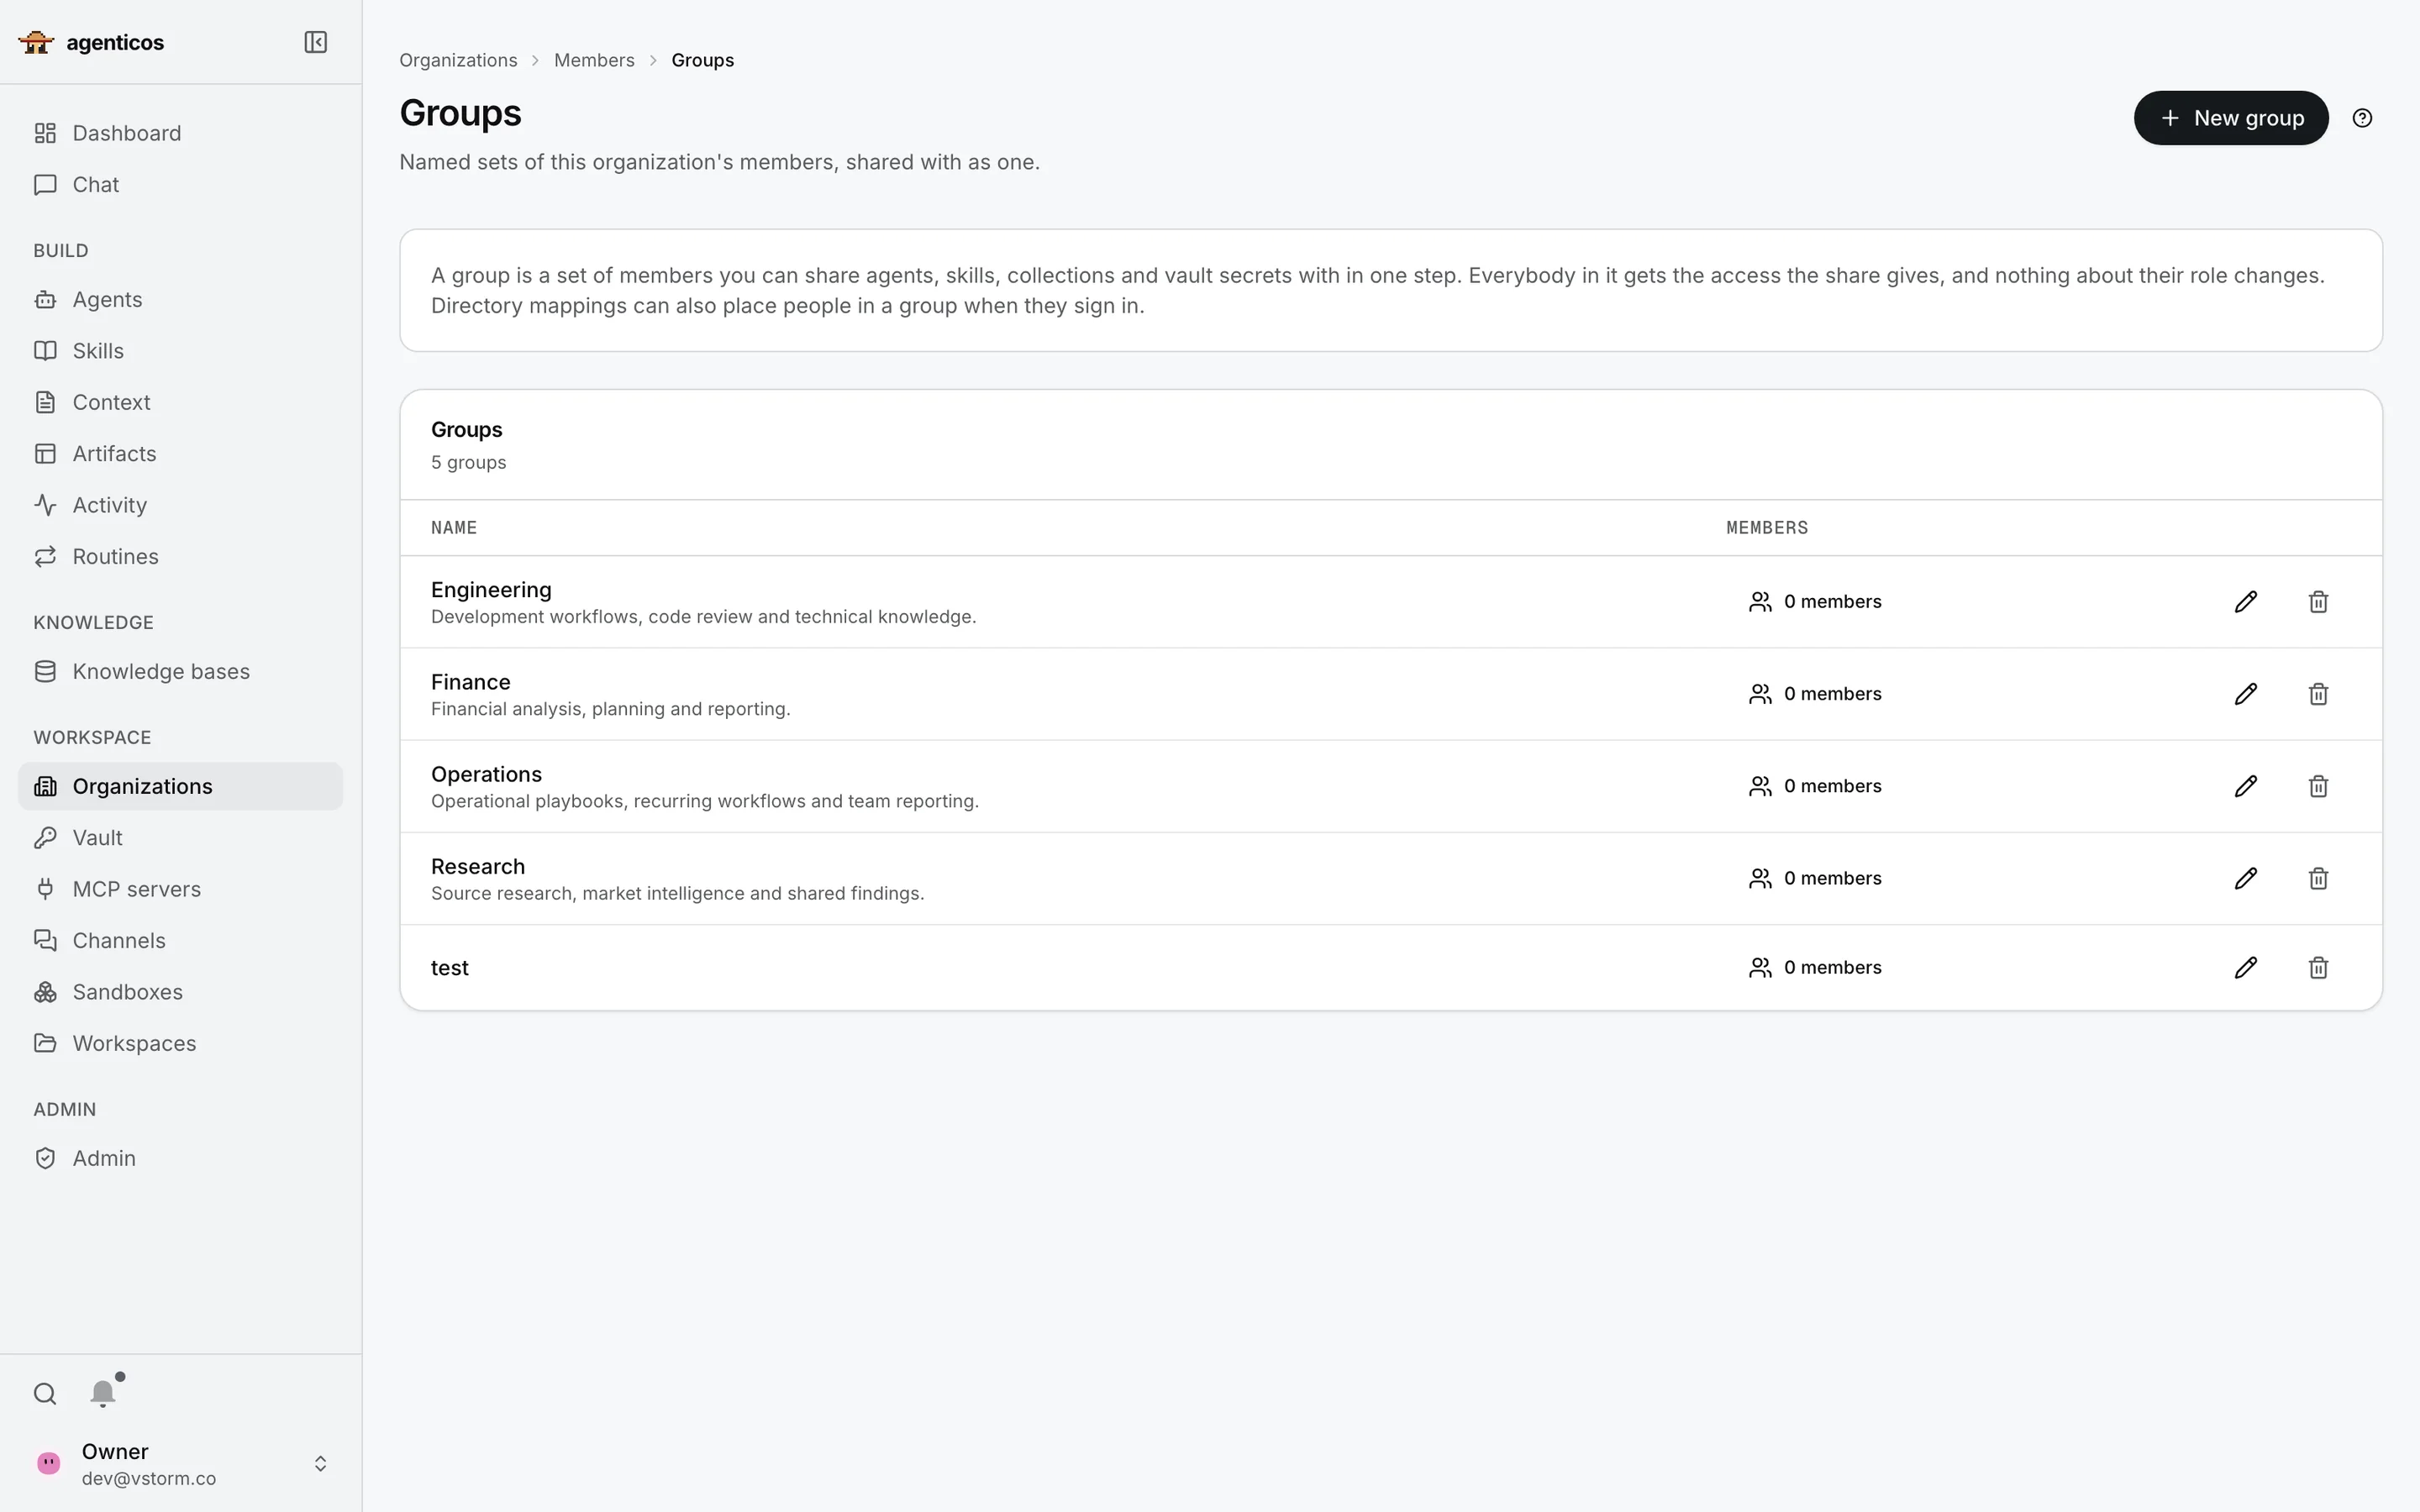Viewport: 2420px width, 1512px height.
Task: Click the Finance group name
Action: coord(471,682)
